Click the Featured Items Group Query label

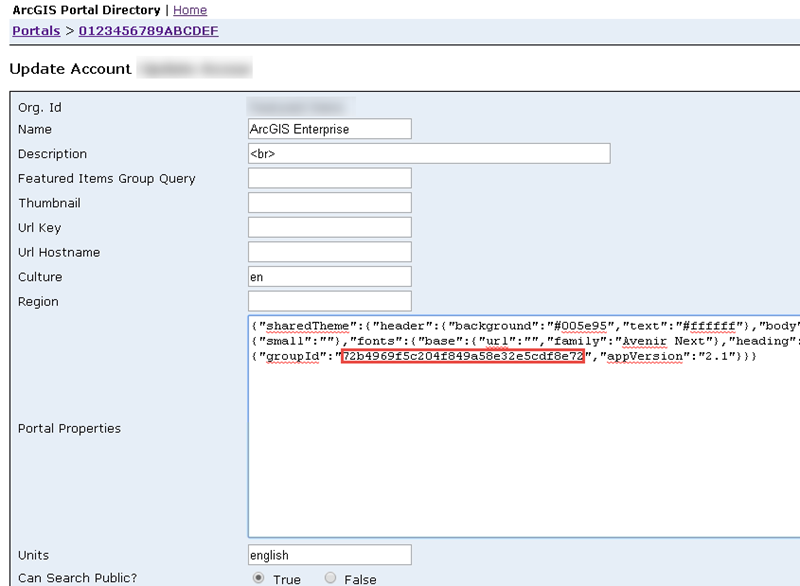coord(107,179)
